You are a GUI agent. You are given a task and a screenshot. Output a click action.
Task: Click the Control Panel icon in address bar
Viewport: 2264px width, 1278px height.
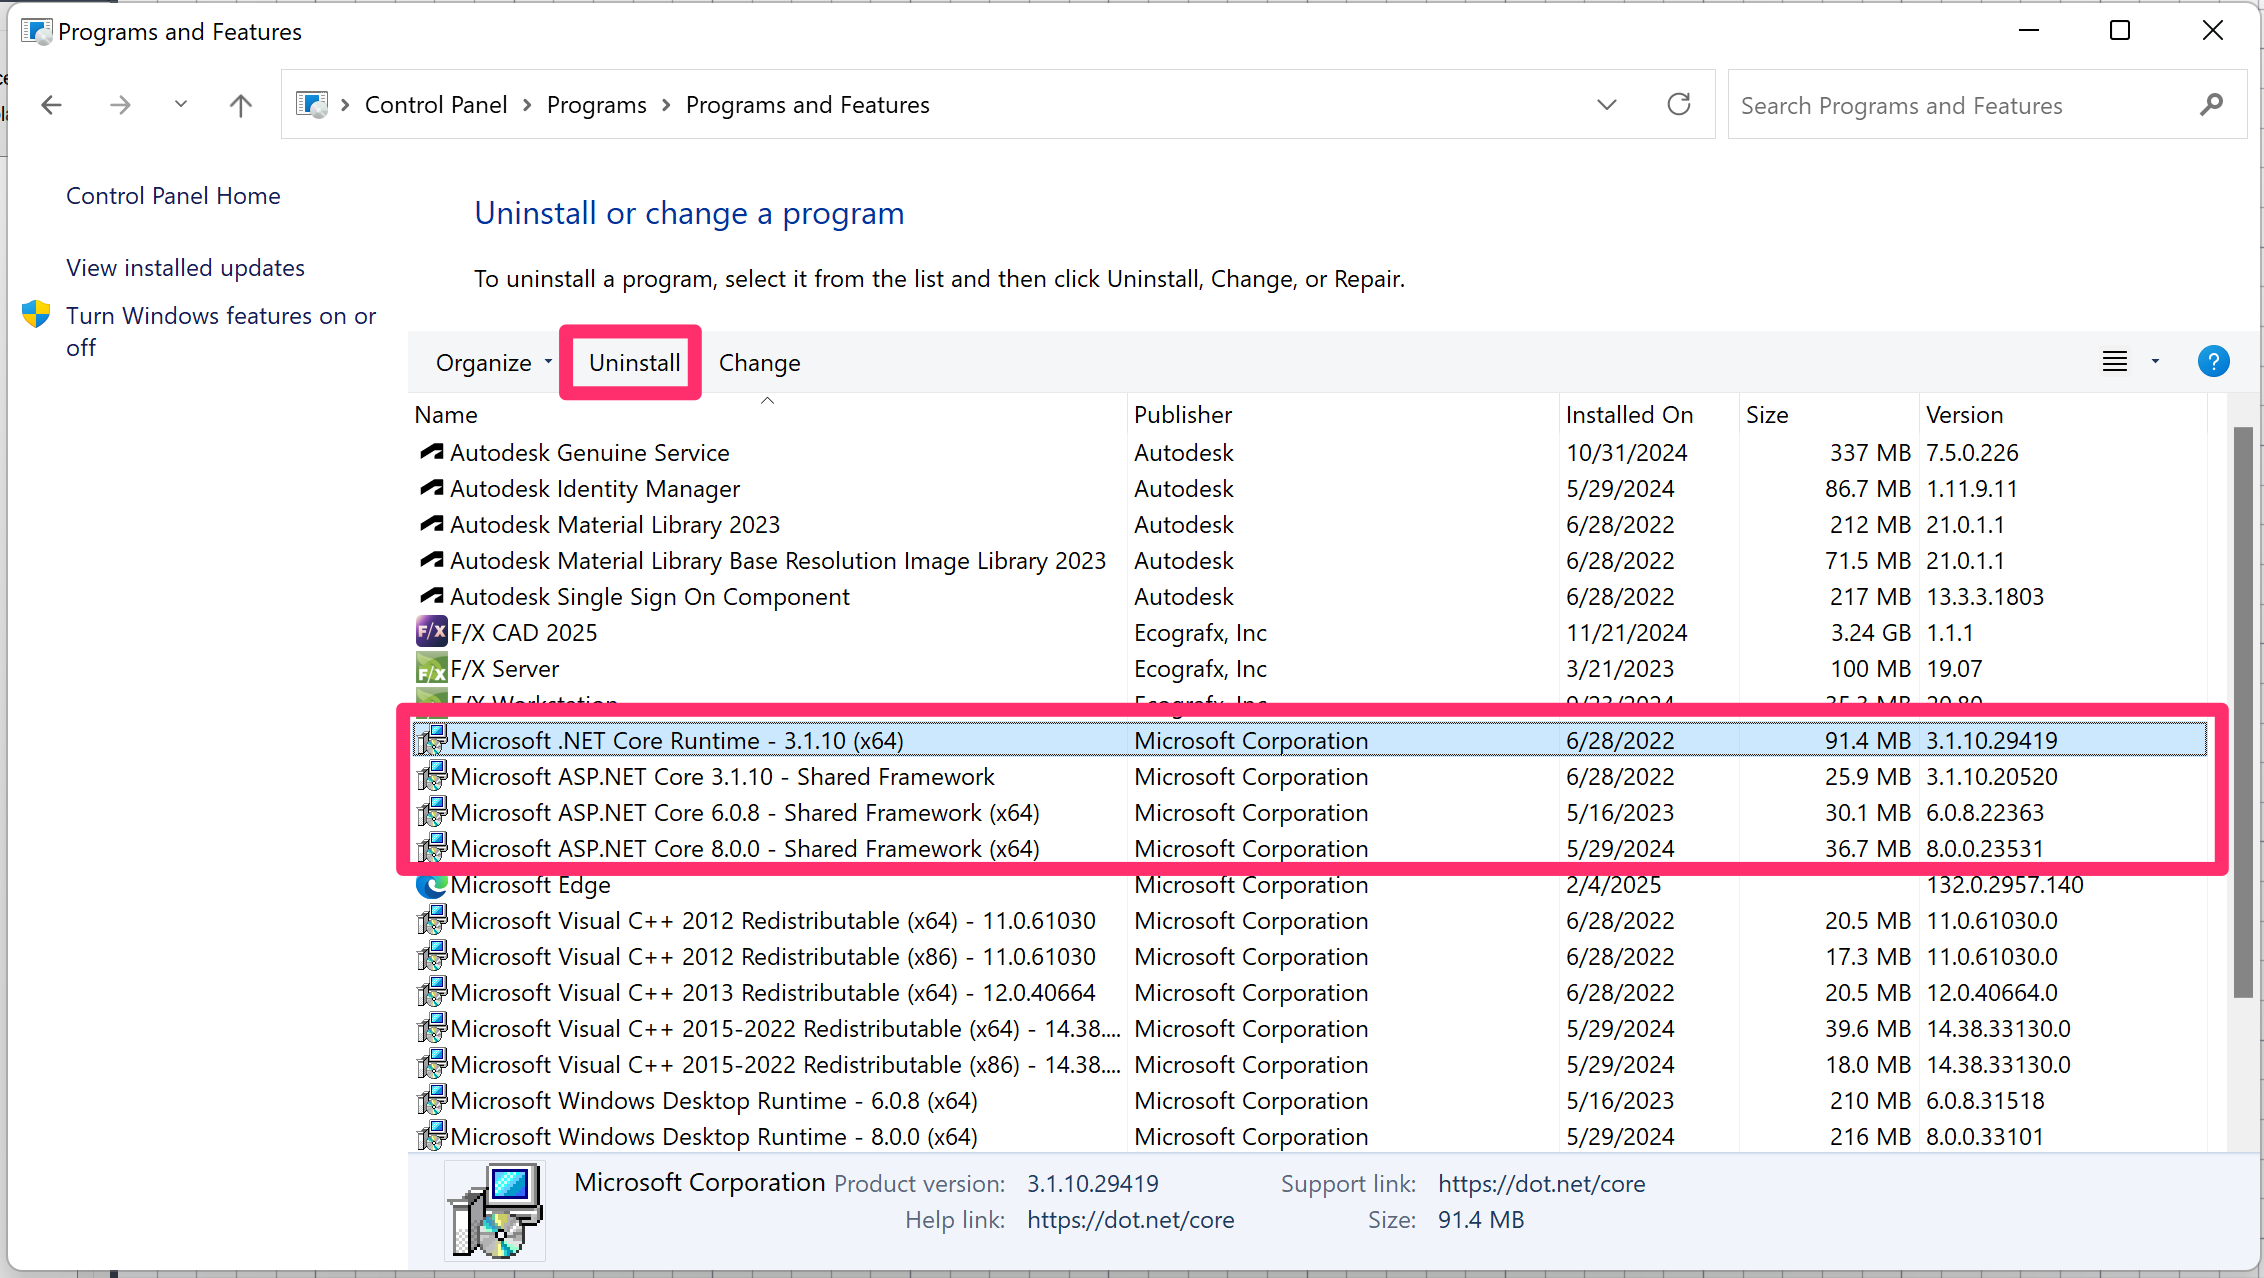[x=312, y=105]
